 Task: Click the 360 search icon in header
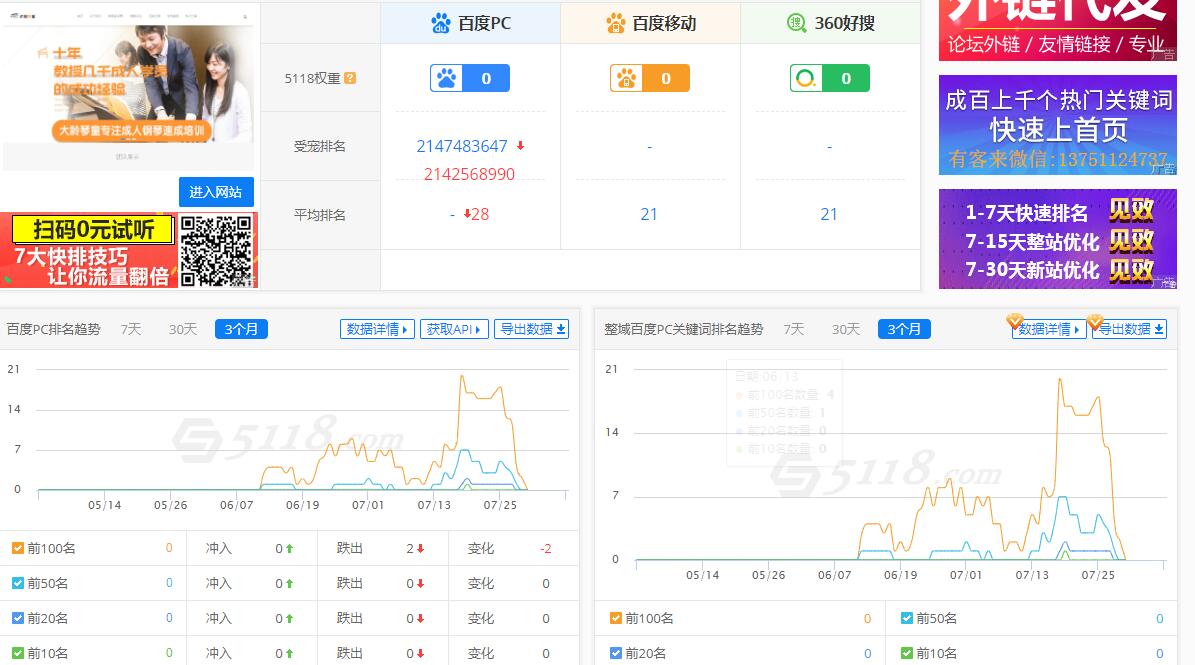796,24
